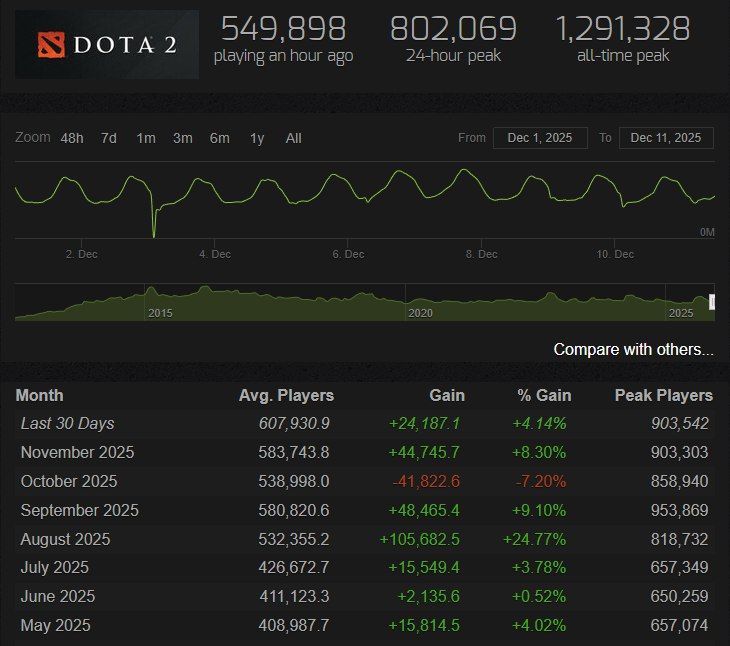Click the gain value +48,465.4
730x646 pixels.
[x=424, y=510]
